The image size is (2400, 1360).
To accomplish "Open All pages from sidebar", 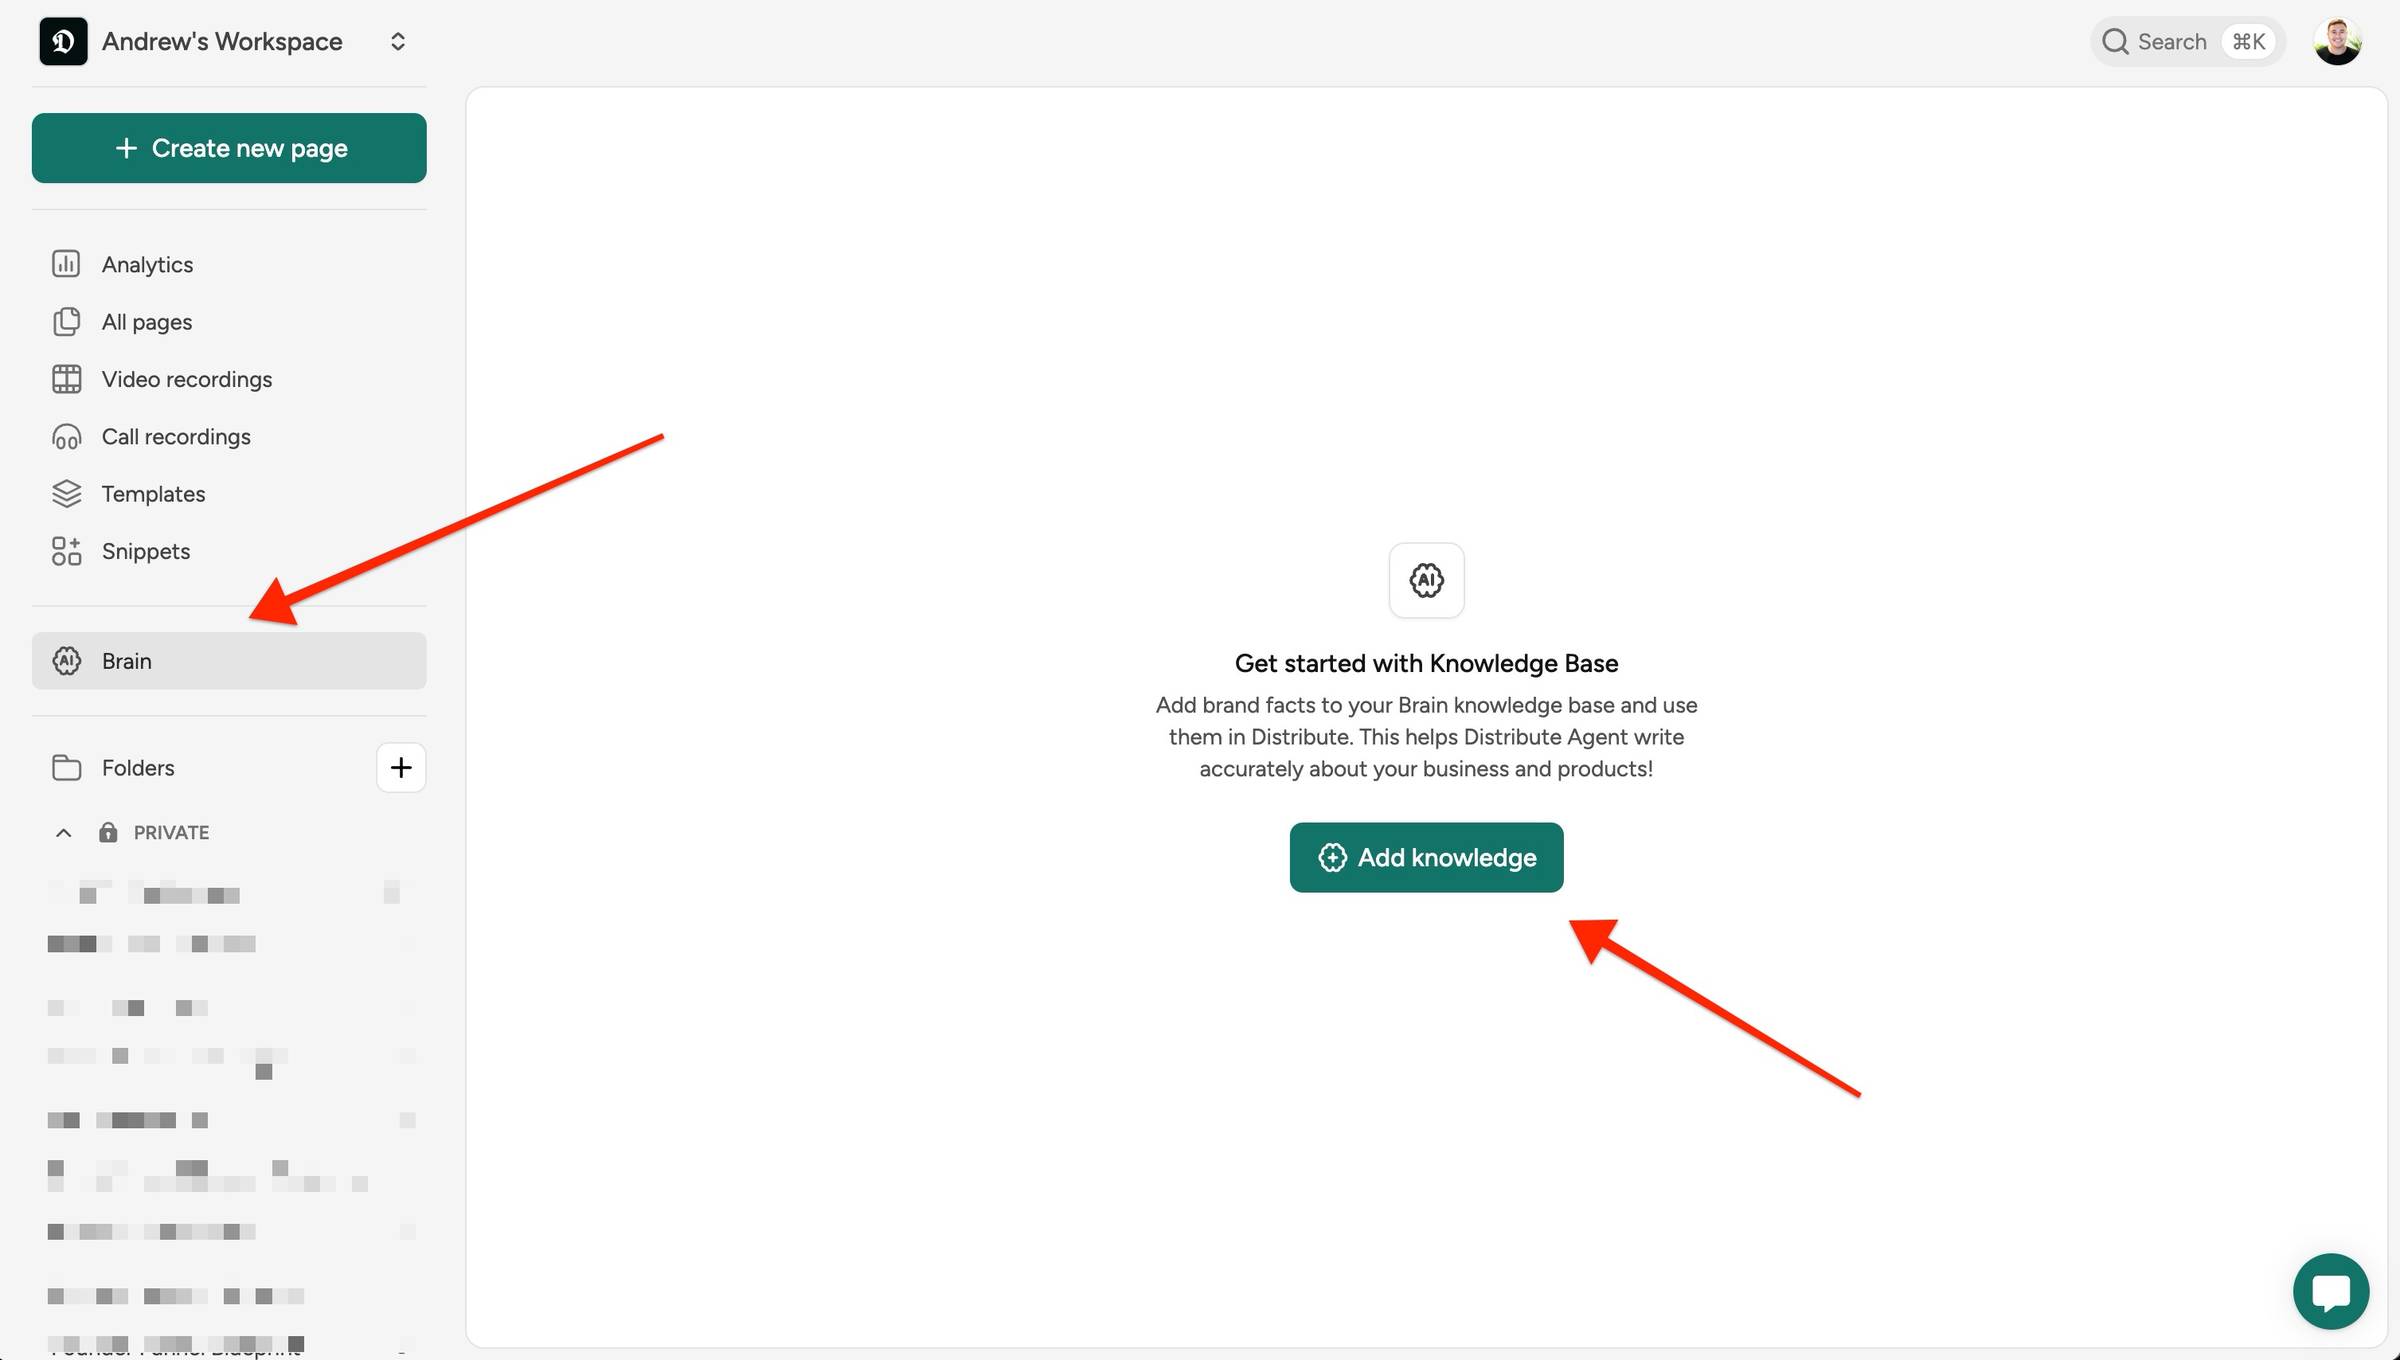I will 146,322.
